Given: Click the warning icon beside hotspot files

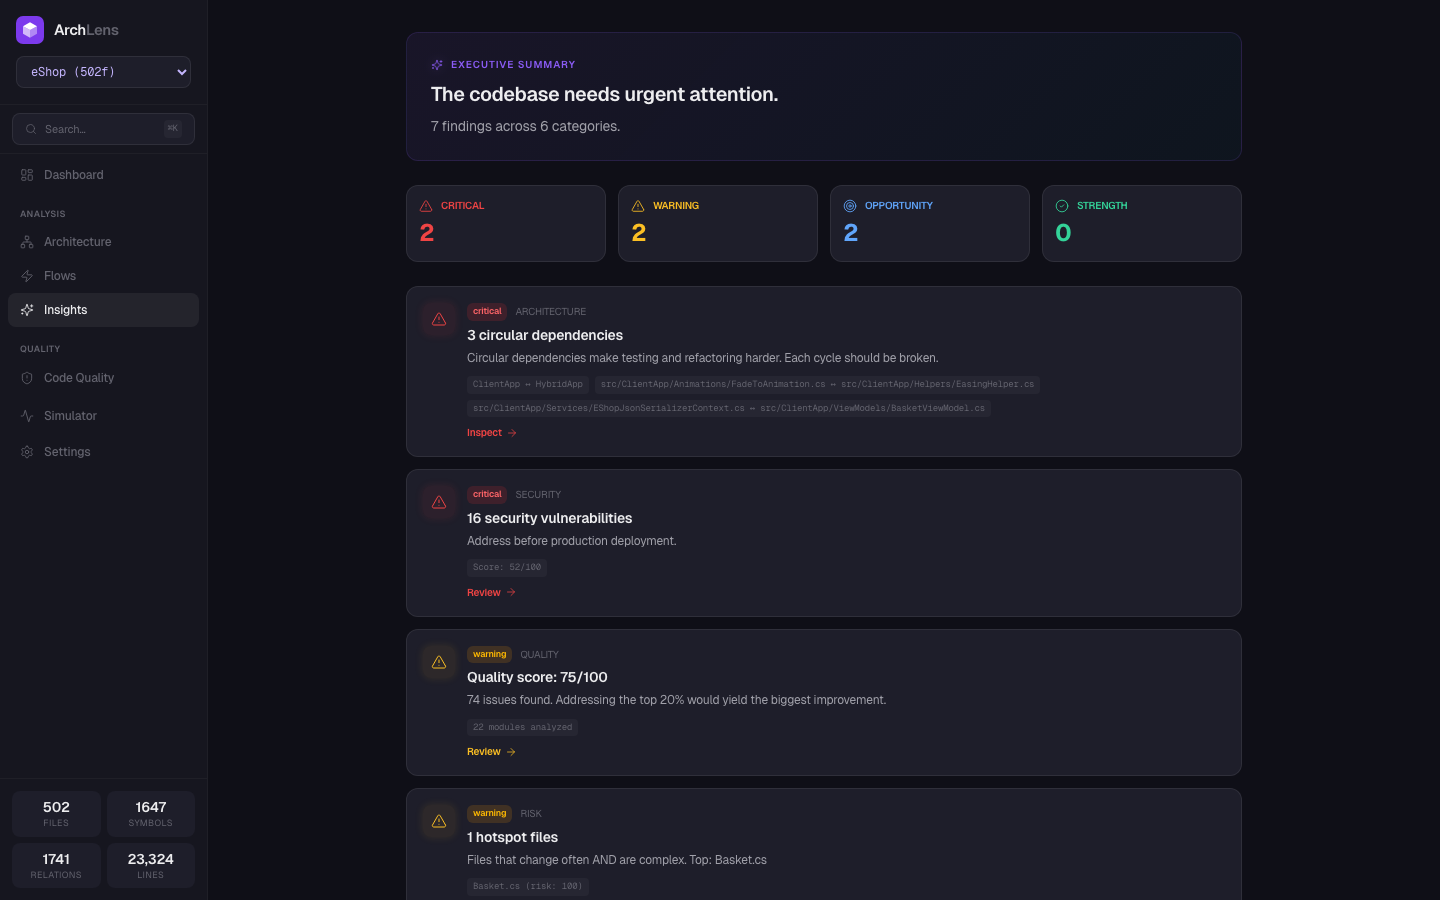Looking at the screenshot, I should tap(439, 821).
